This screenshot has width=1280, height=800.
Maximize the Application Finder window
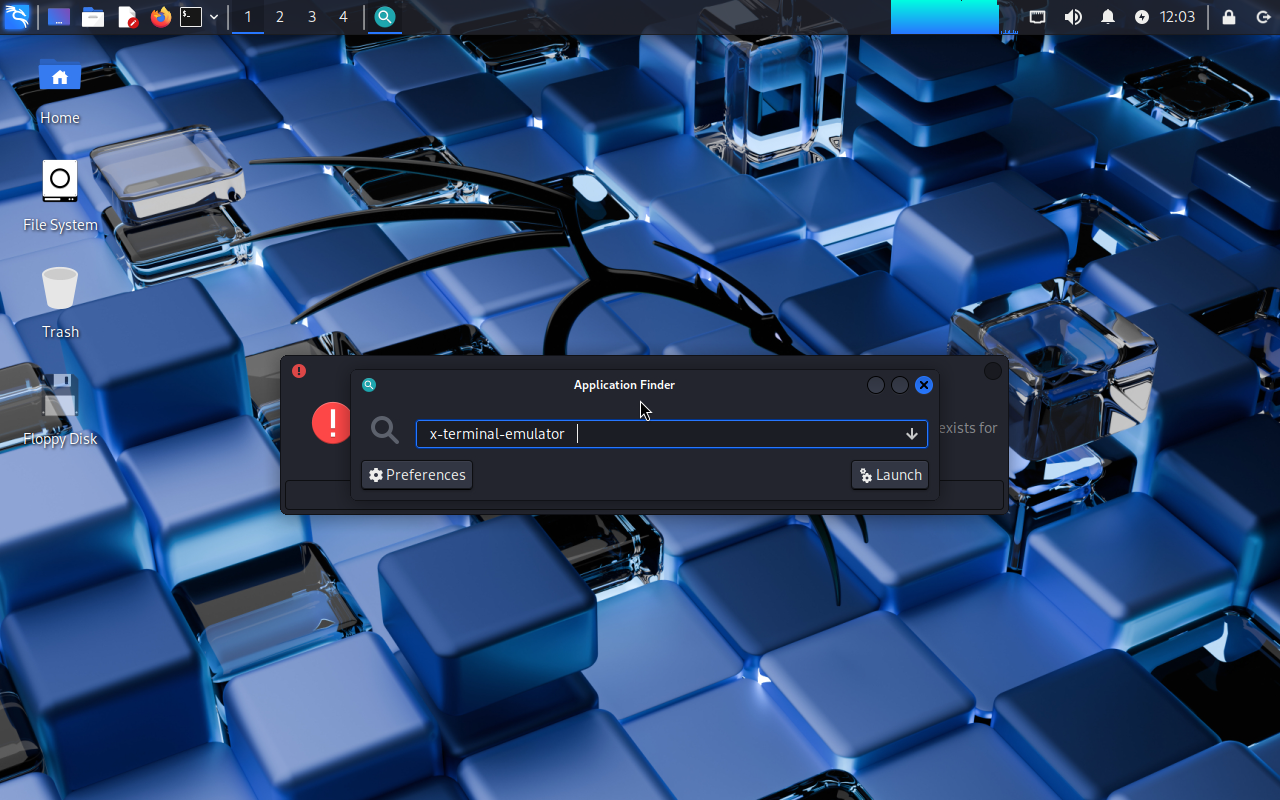900,385
